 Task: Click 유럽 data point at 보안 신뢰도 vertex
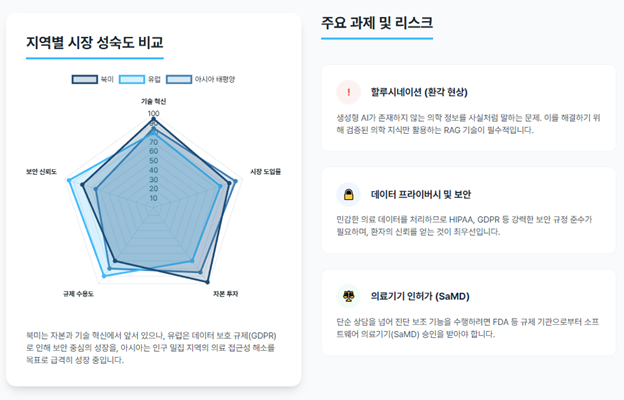tap(69, 180)
